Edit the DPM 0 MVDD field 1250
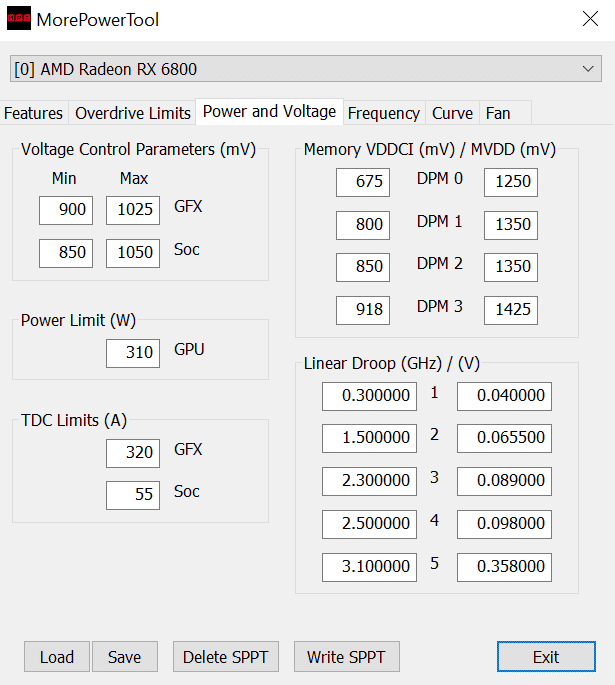Screen dimensions: 615x685 (511, 182)
